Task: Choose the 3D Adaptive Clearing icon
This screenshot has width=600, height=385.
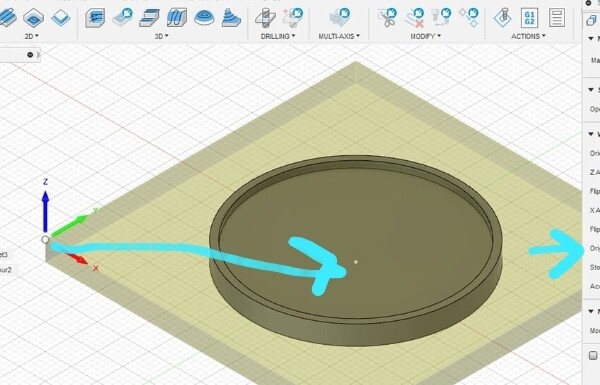Action: click(95, 18)
